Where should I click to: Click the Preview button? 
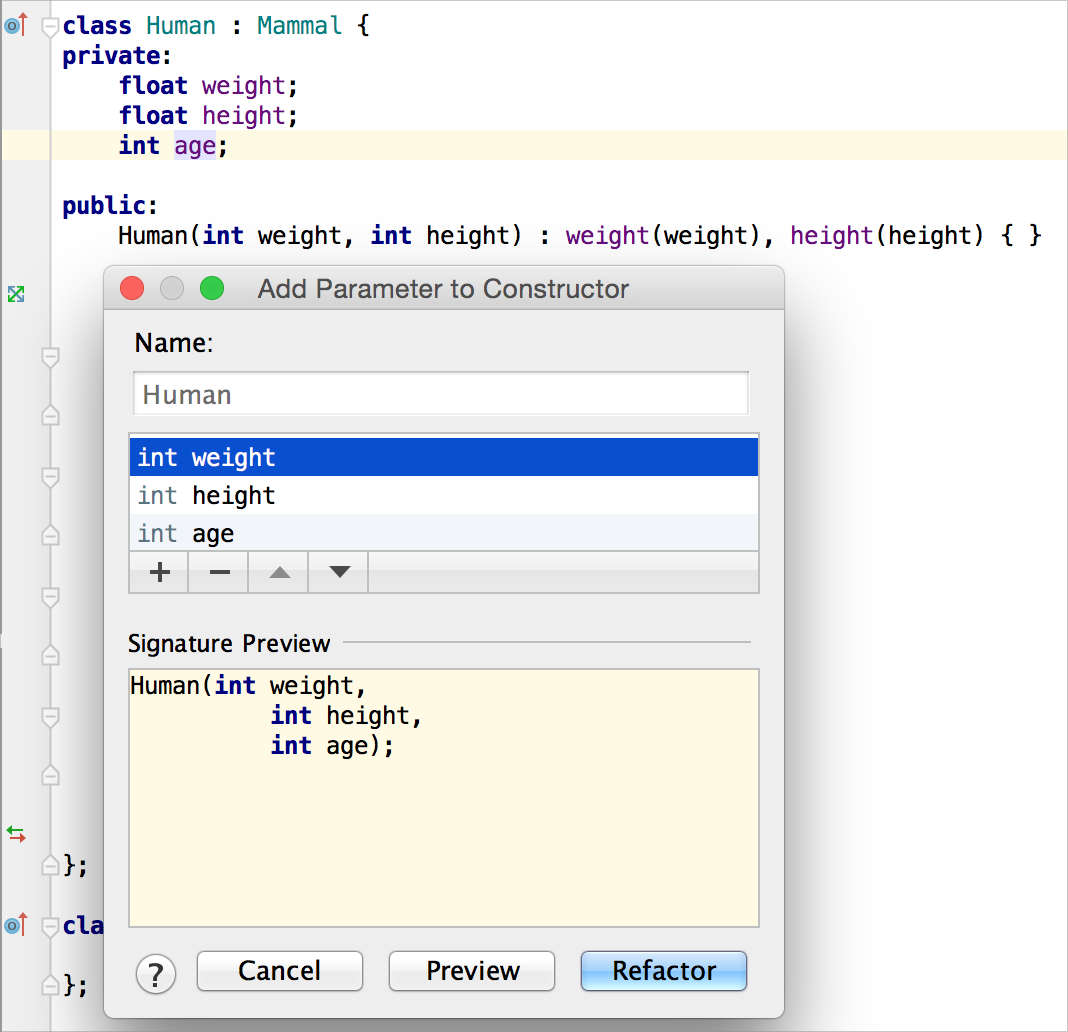click(x=472, y=971)
